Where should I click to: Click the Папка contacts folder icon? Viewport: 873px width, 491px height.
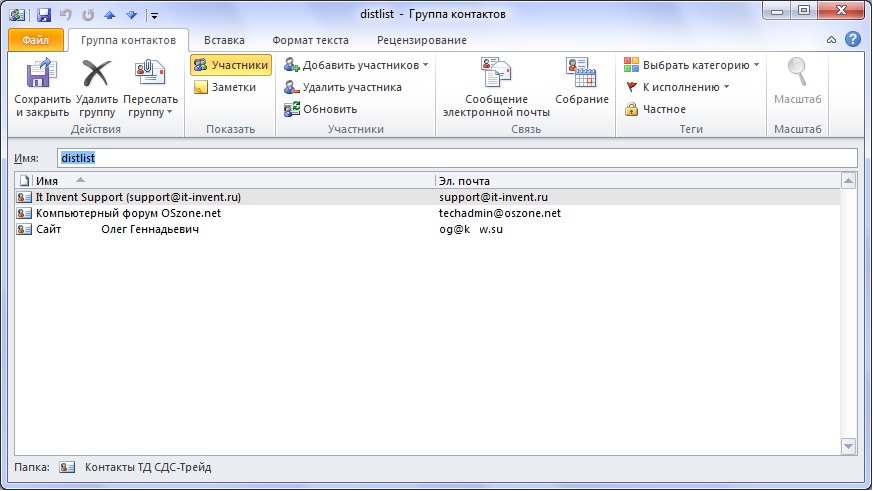[67, 467]
